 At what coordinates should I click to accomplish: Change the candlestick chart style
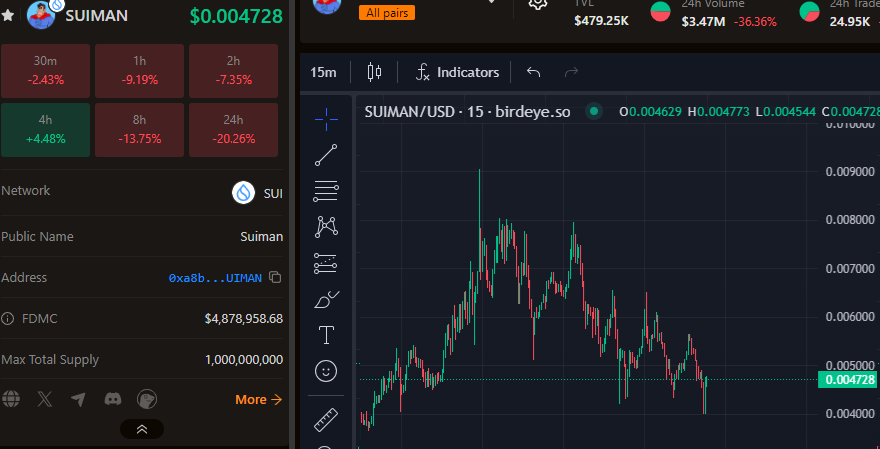374,72
